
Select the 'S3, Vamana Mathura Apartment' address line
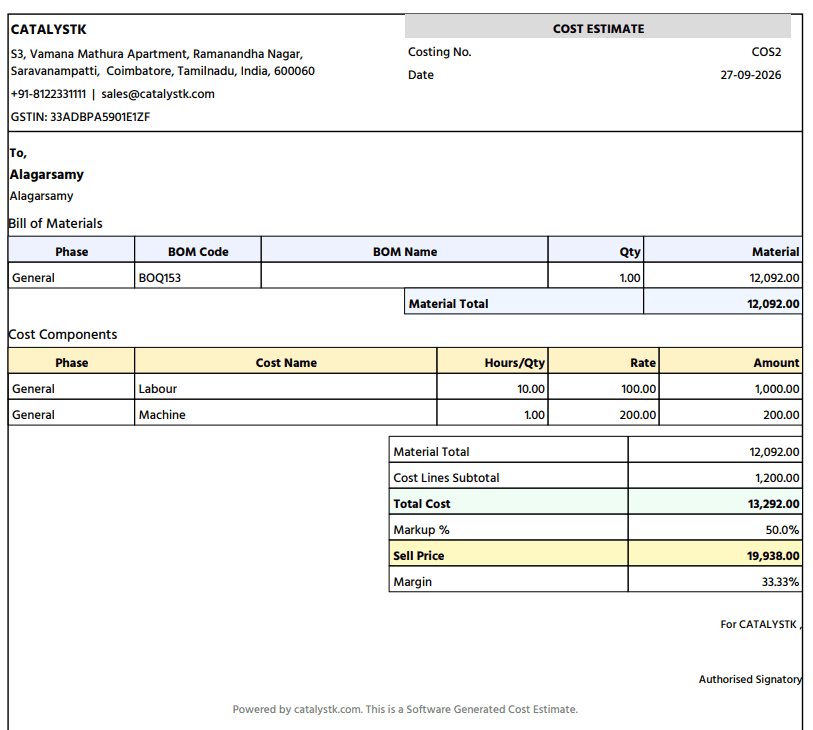(x=157, y=54)
